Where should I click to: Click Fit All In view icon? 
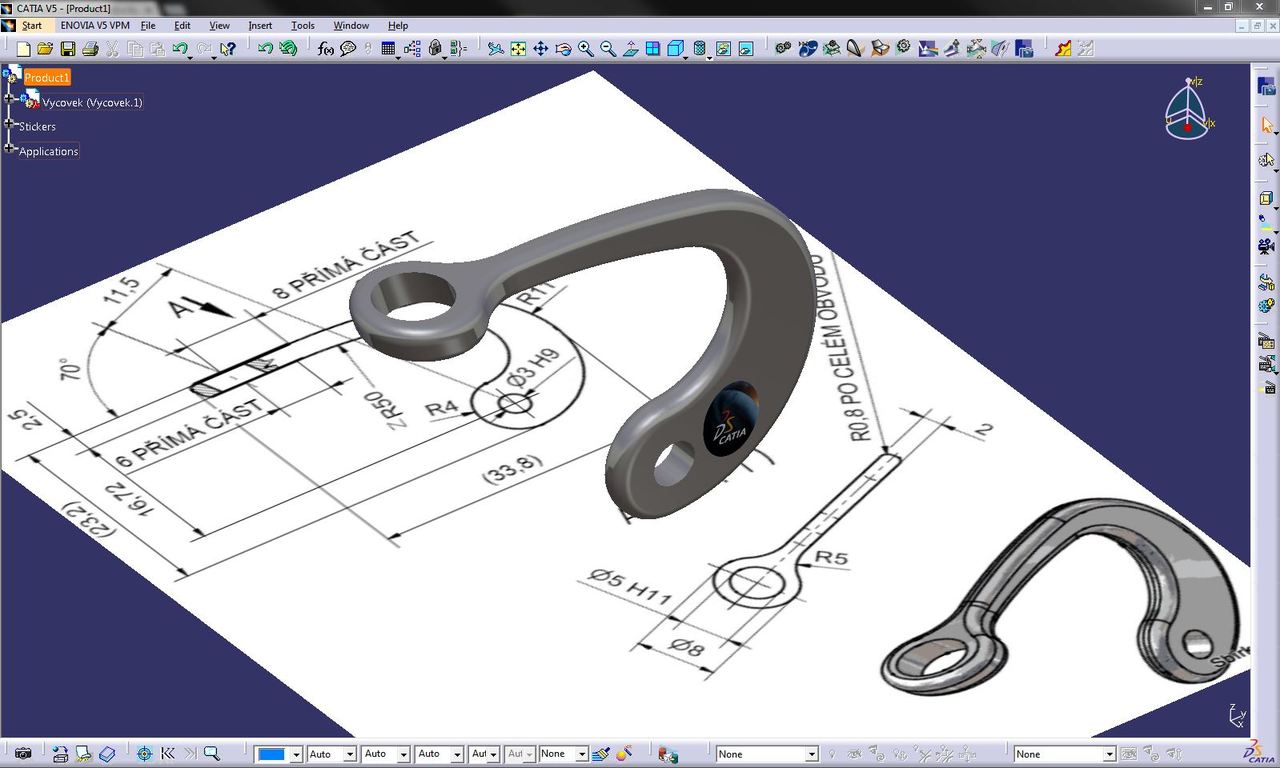[x=518, y=48]
